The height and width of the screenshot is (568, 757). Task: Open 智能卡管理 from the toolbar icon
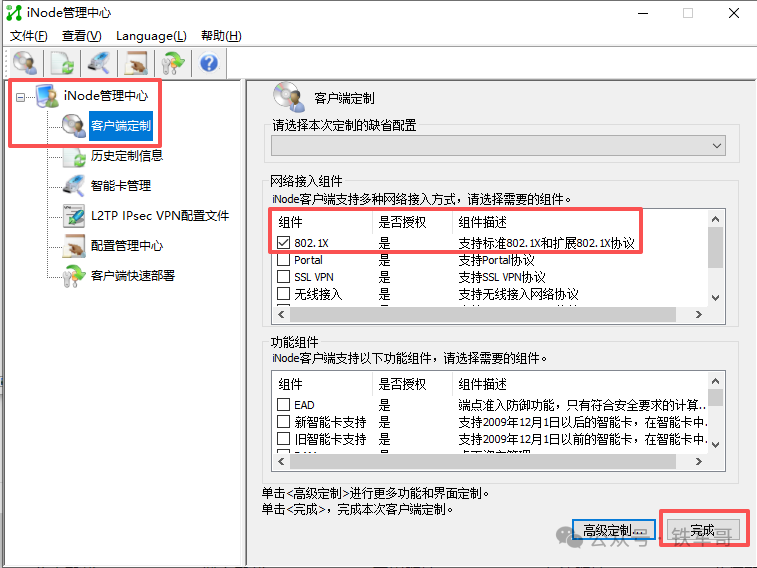(99, 63)
